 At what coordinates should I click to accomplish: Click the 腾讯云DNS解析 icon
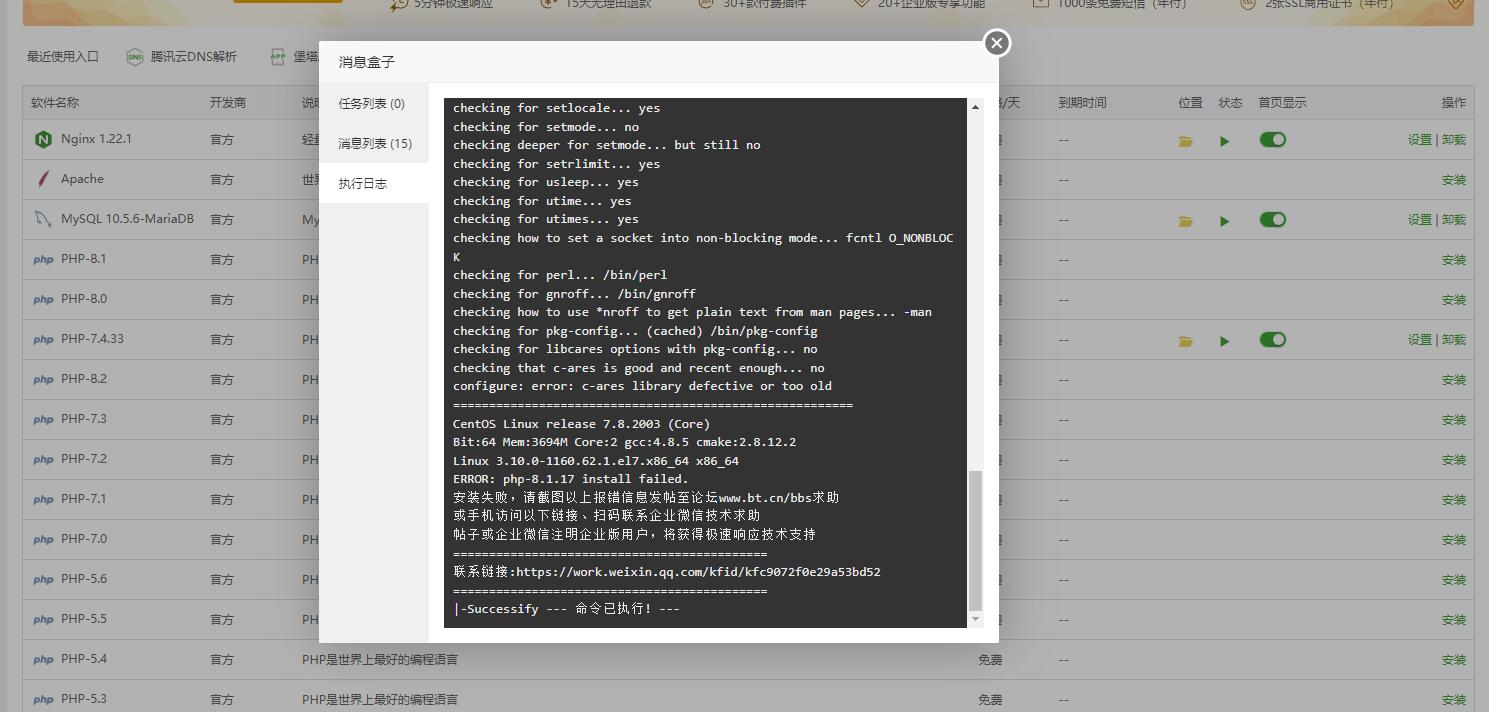pos(135,57)
